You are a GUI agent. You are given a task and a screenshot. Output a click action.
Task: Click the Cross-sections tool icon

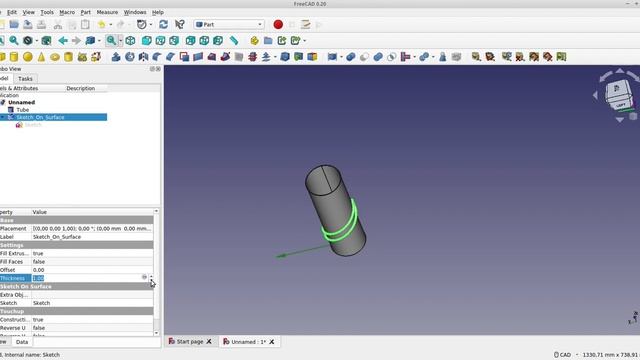click(252, 57)
